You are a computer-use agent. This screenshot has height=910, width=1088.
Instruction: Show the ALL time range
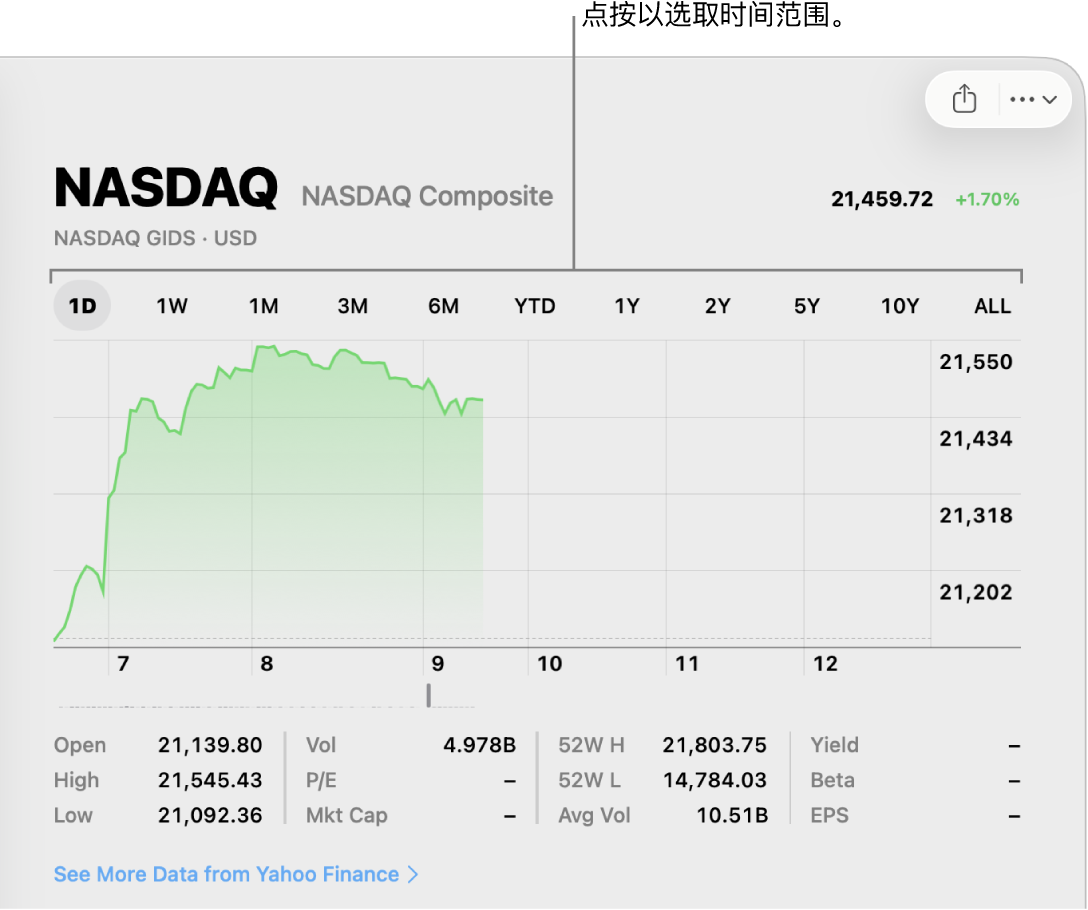coord(992,306)
